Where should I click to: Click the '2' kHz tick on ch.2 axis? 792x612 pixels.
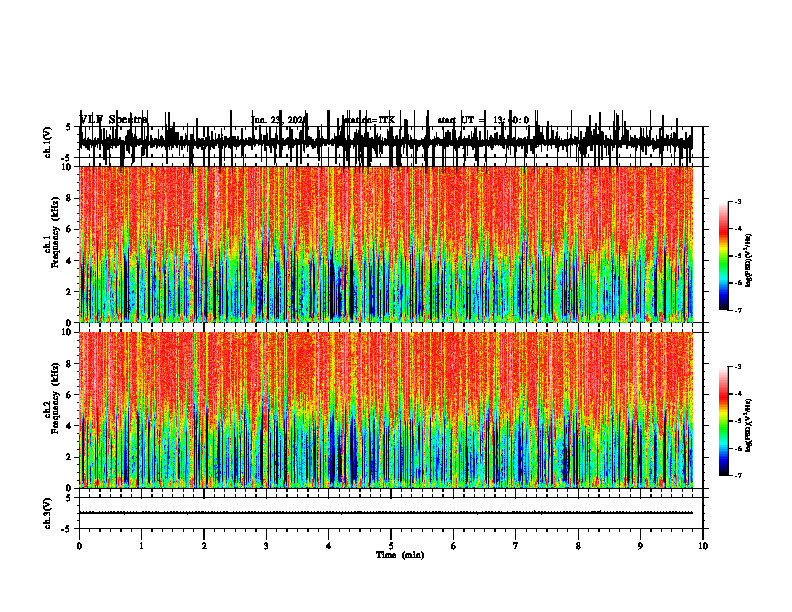pyautogui.click(x=70, y=457)
